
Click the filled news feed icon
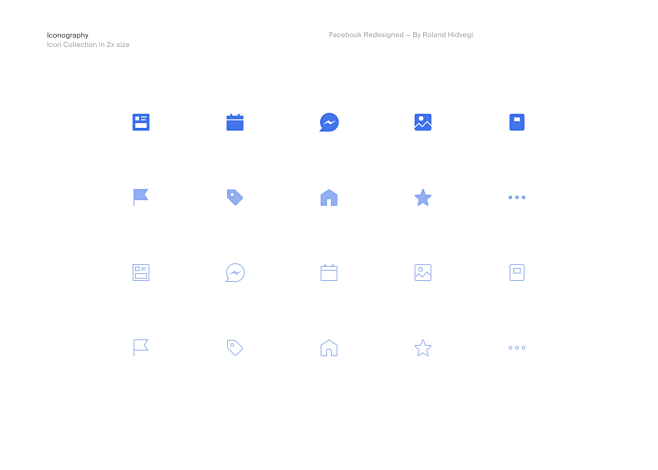point(141,122)
